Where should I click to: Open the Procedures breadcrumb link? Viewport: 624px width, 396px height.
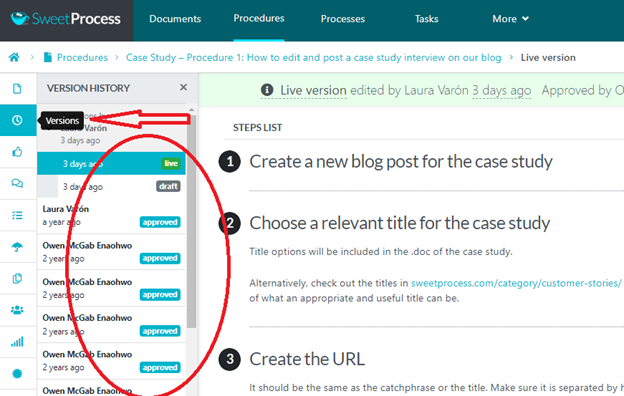pyautogui.click(x=82, y=57)
